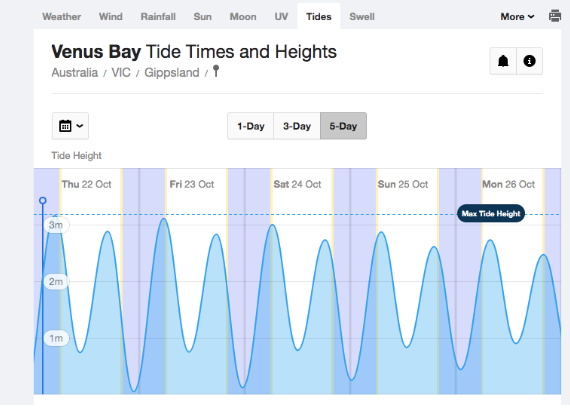The height and width of the screenshot is (408, 570).
Task: Open the Wind tab
Action: click(111, 17)
